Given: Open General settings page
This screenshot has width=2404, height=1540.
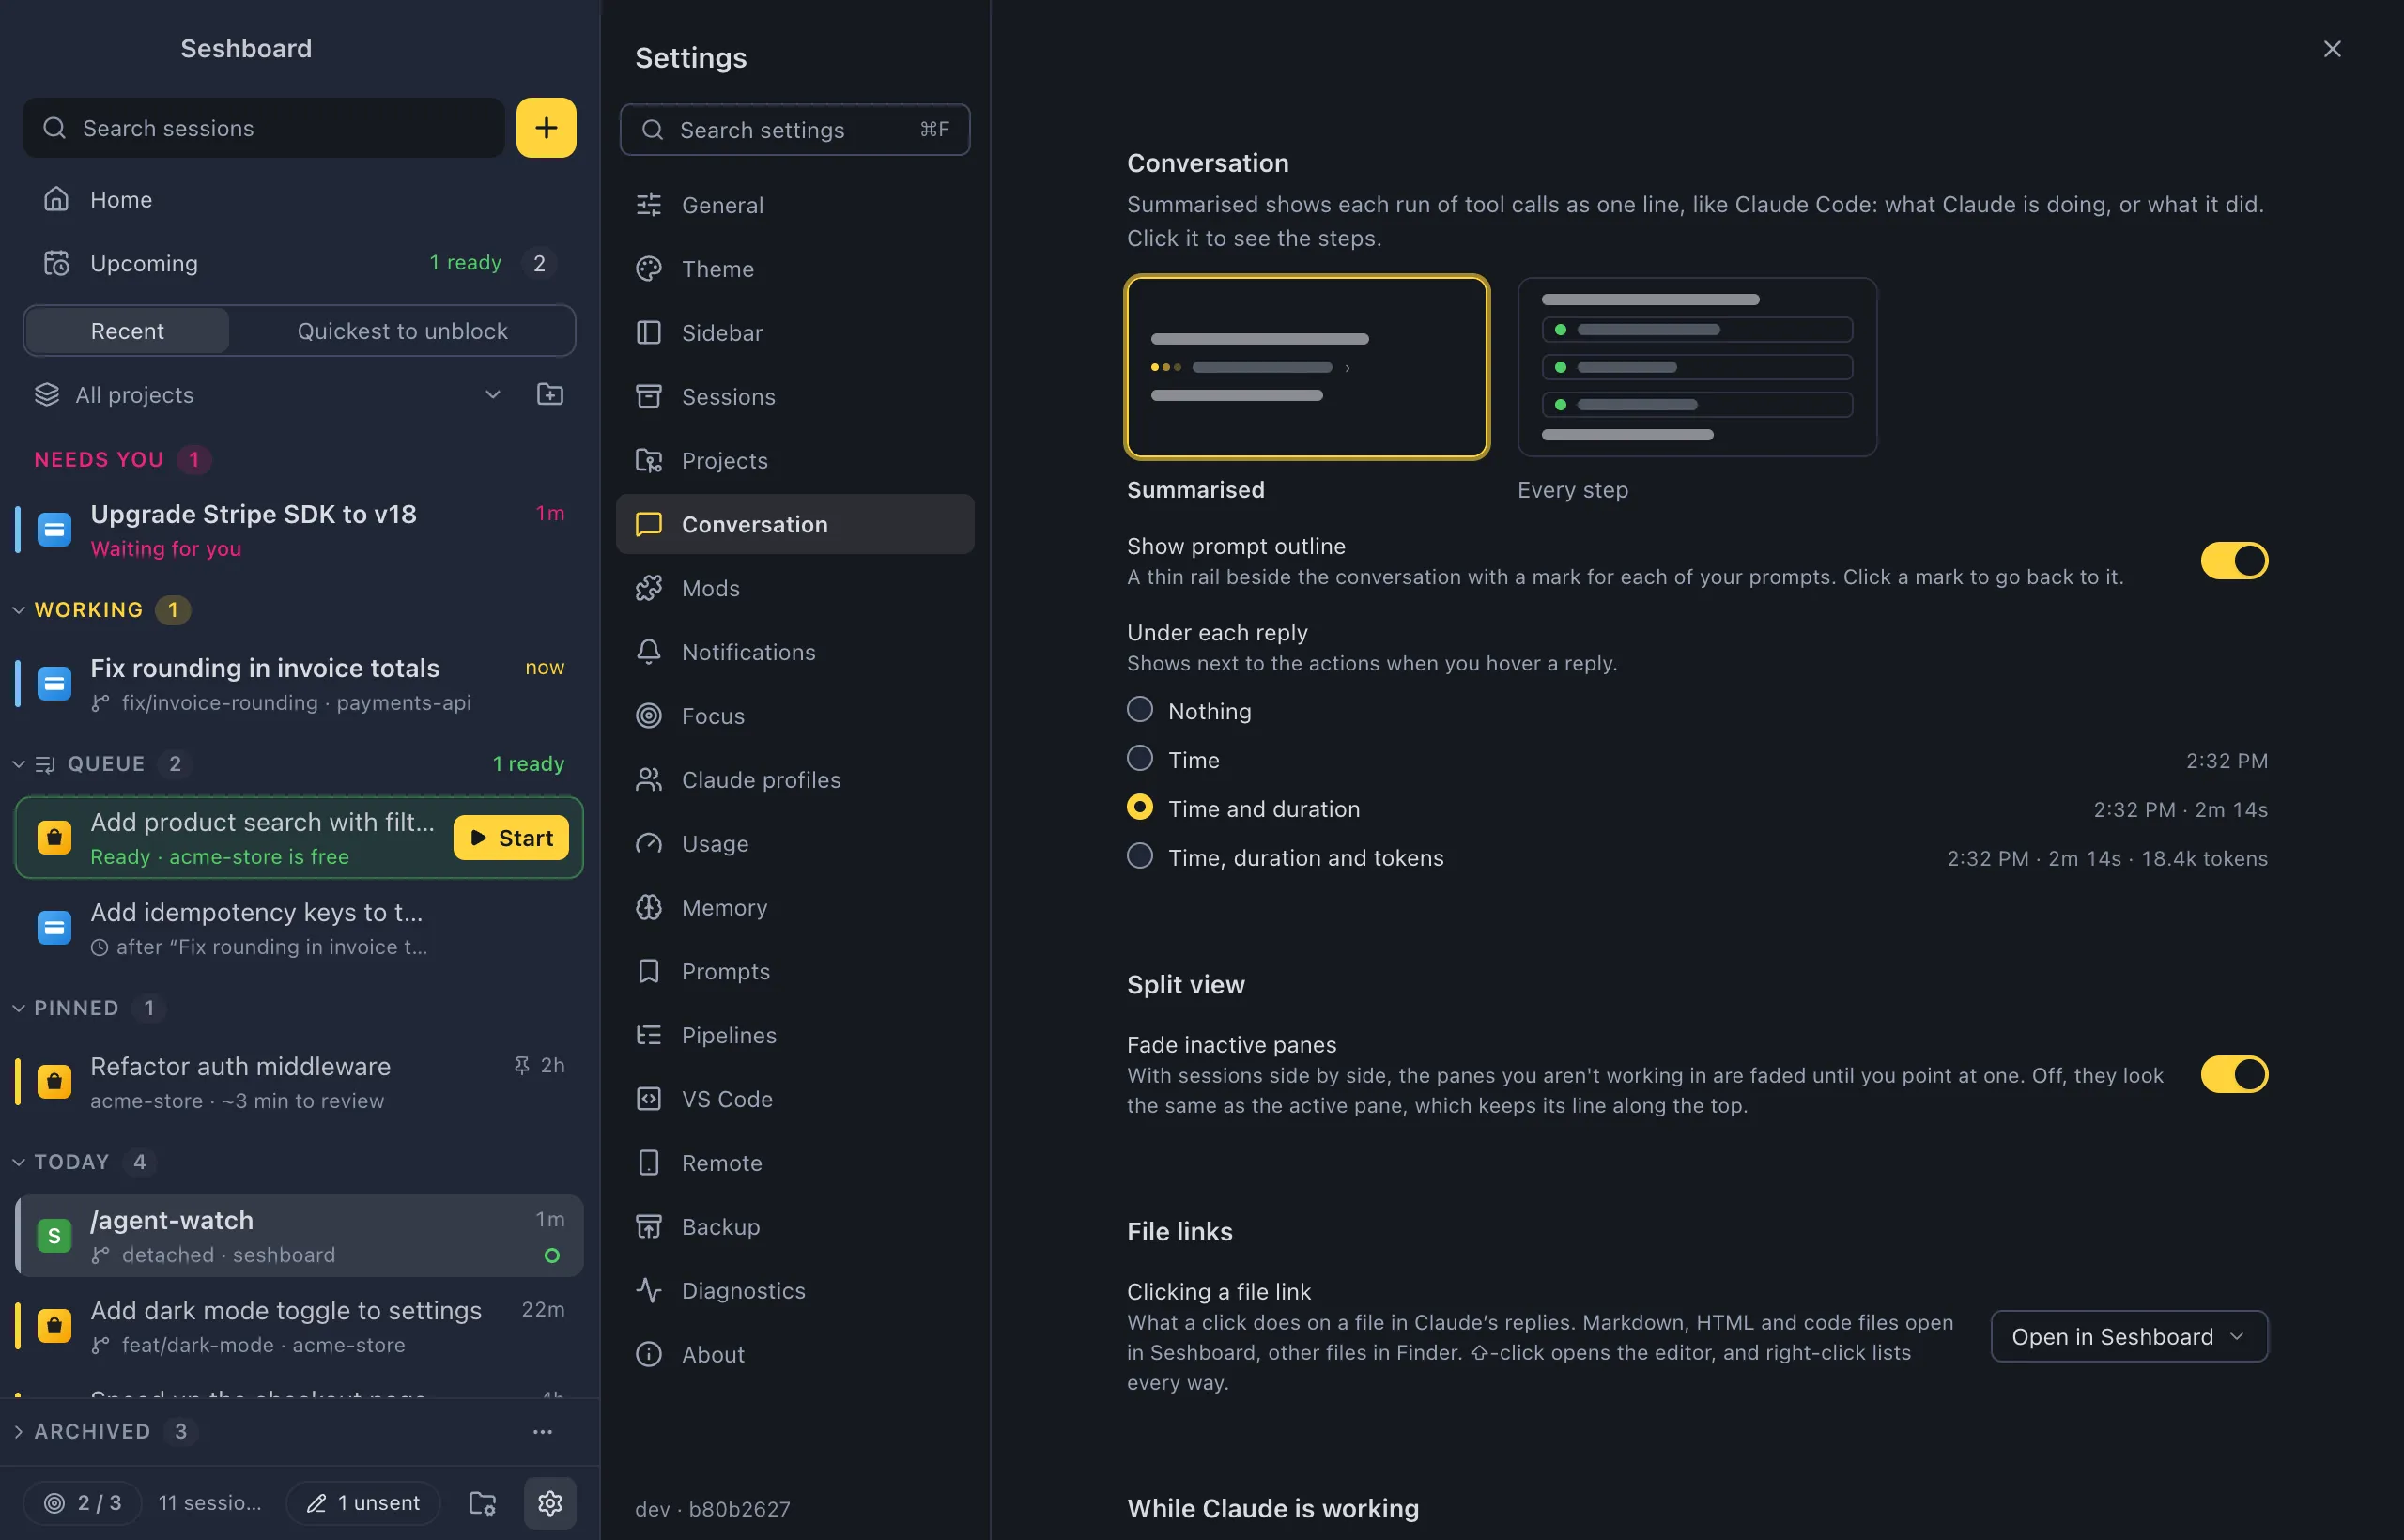Looking at the screenshot, I should click(x=795, y=205).
